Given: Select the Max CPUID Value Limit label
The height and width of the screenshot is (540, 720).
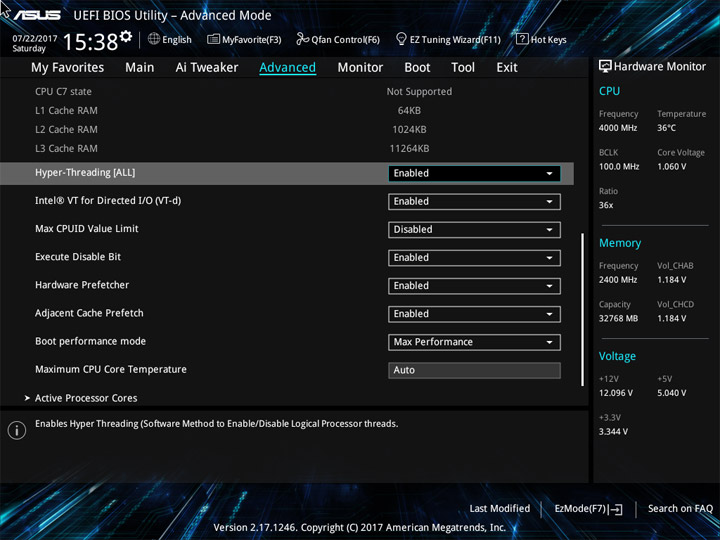Looking at the screenshot, I should 86,229.
